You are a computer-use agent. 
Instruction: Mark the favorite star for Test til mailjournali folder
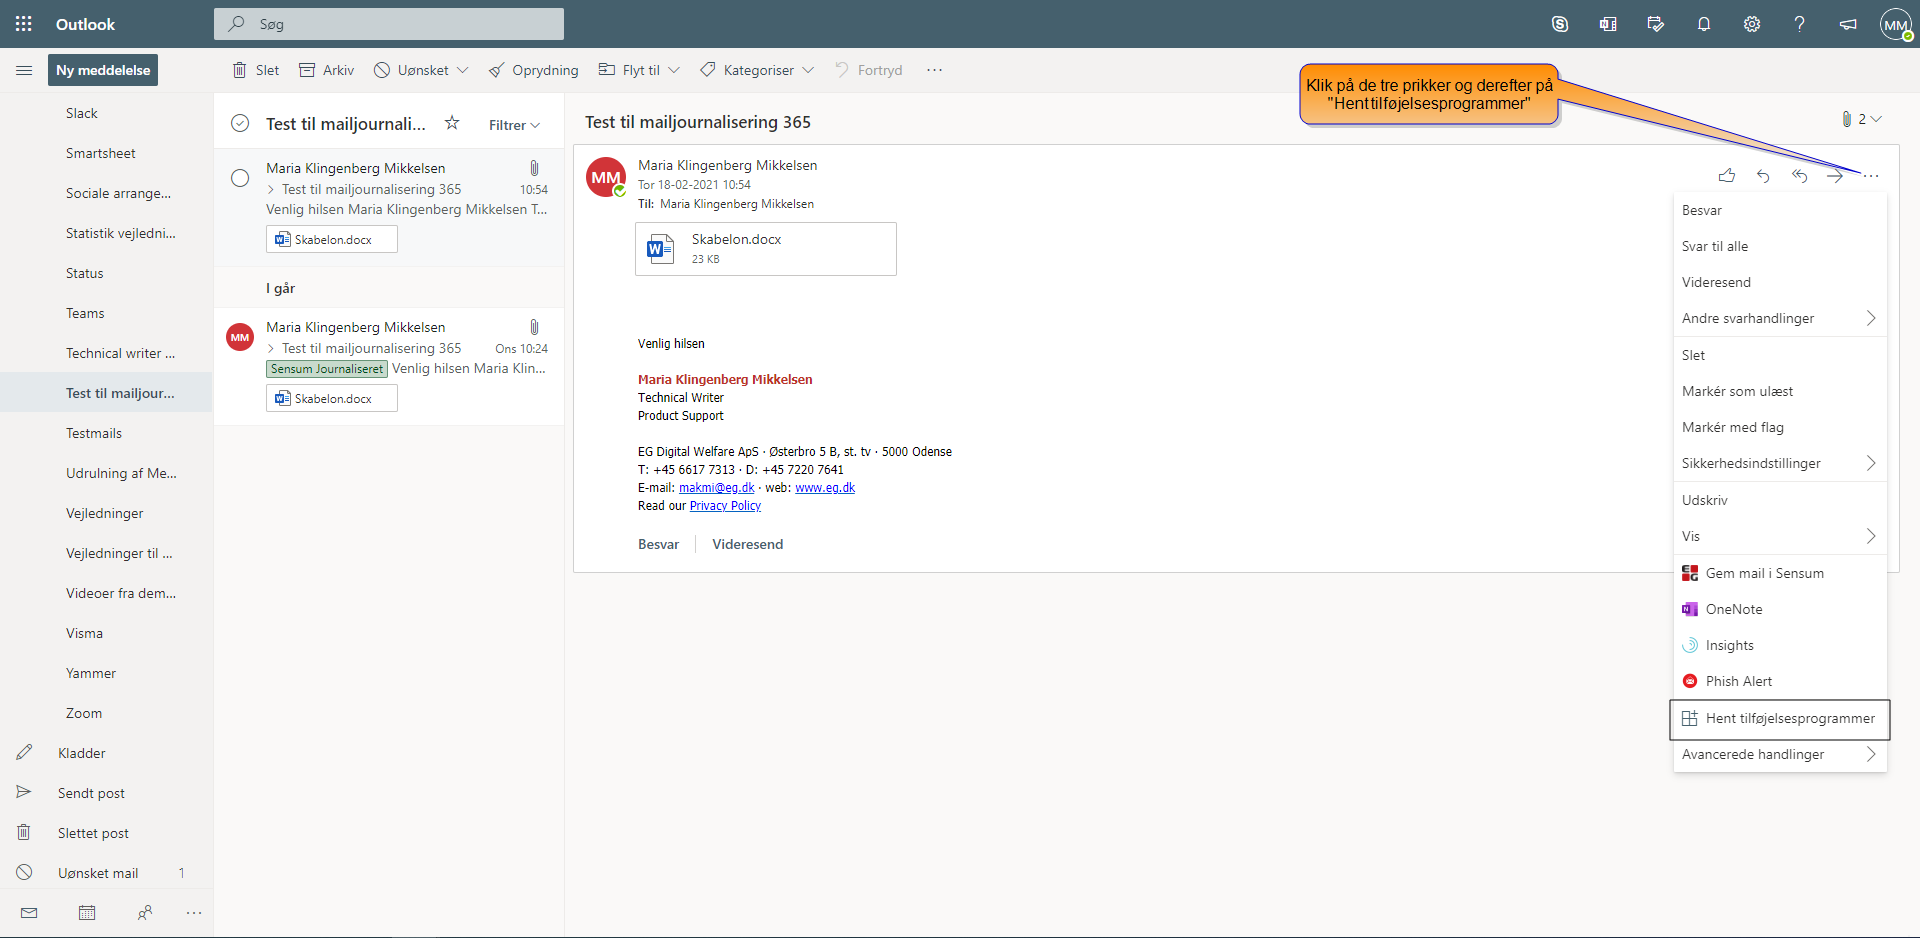tap(452, 122)
